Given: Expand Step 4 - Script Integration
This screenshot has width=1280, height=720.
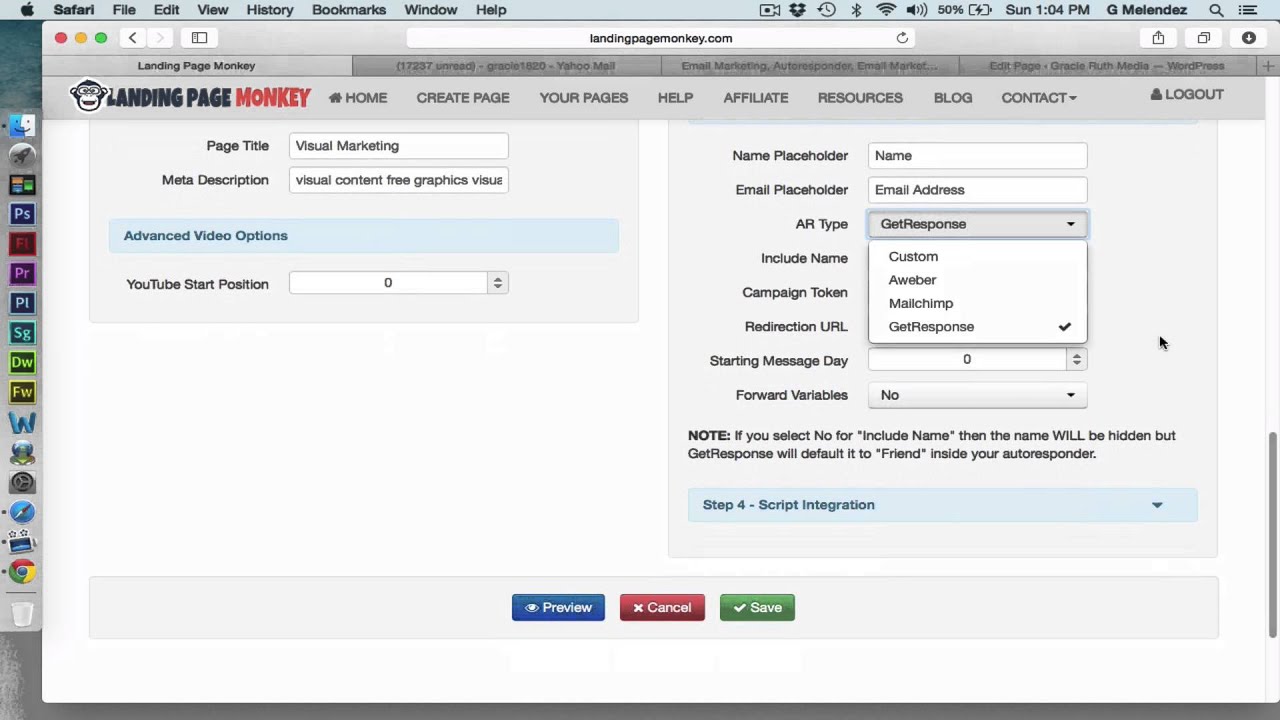Looking at the screenshot, I should 942,505.
